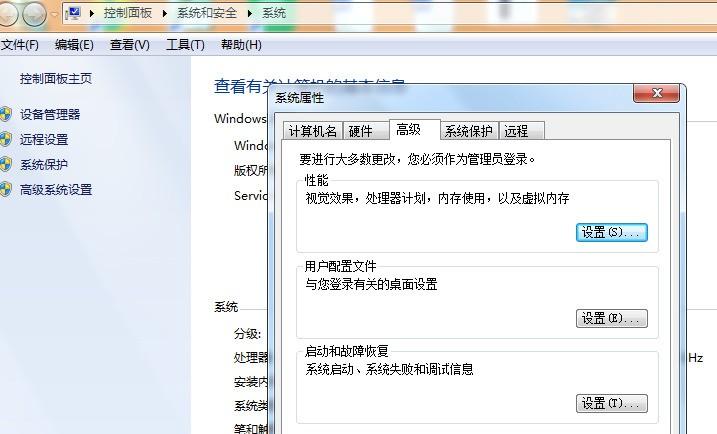This screenshot has width=717, height=434.
Task: Open 设备管理器 link in sidebar
Action: (x=50, y=114)
